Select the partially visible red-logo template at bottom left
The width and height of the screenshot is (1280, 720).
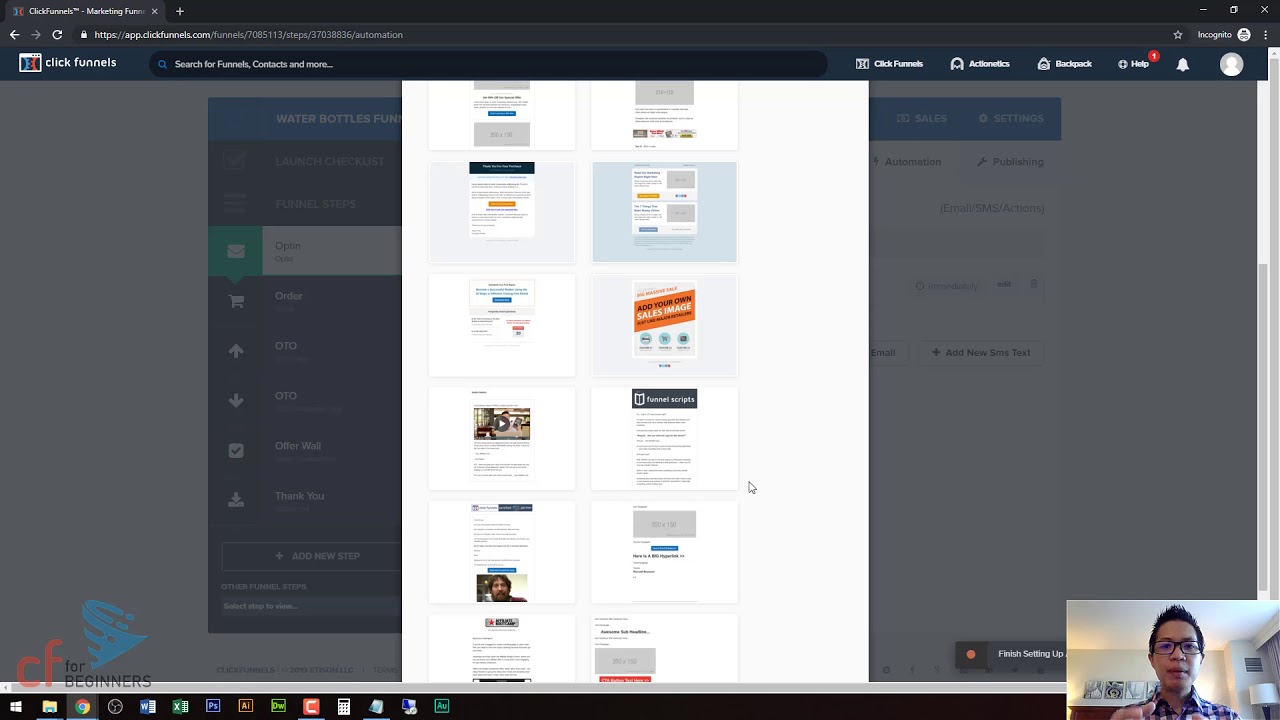coord(502,649)
